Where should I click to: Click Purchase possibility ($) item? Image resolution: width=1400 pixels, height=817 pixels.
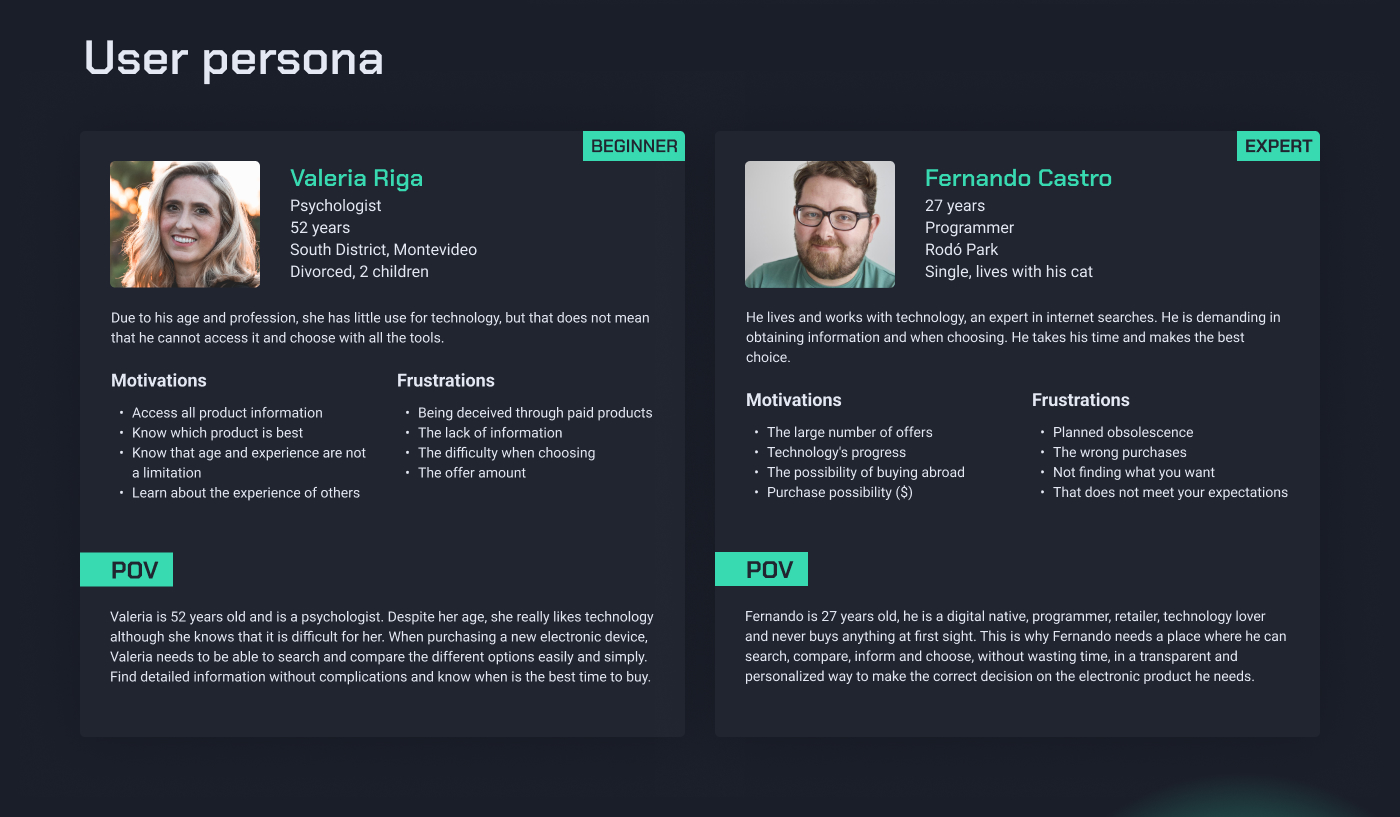click(x=840, y=493)
